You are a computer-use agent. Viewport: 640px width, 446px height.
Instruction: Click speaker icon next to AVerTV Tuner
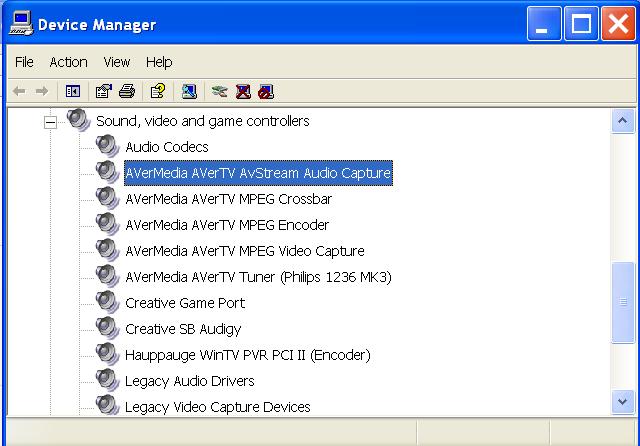(108, 276)
